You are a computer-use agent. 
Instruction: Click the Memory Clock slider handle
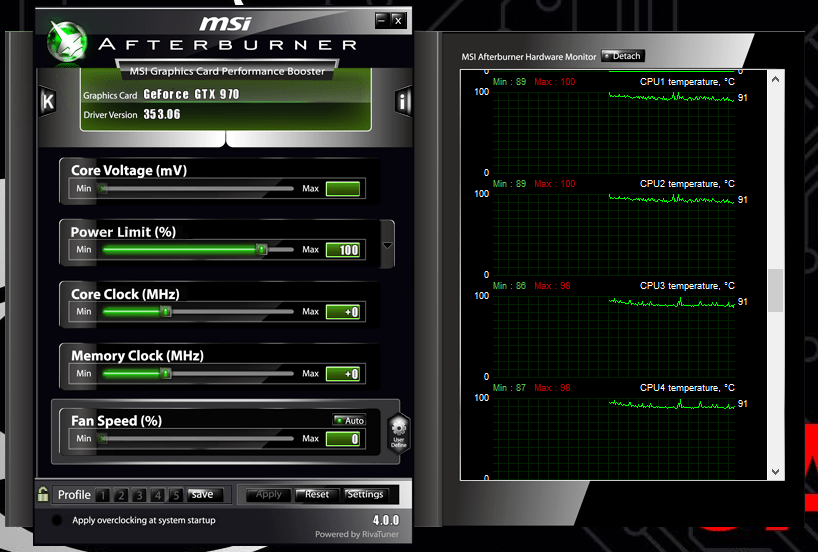(165, 374)
